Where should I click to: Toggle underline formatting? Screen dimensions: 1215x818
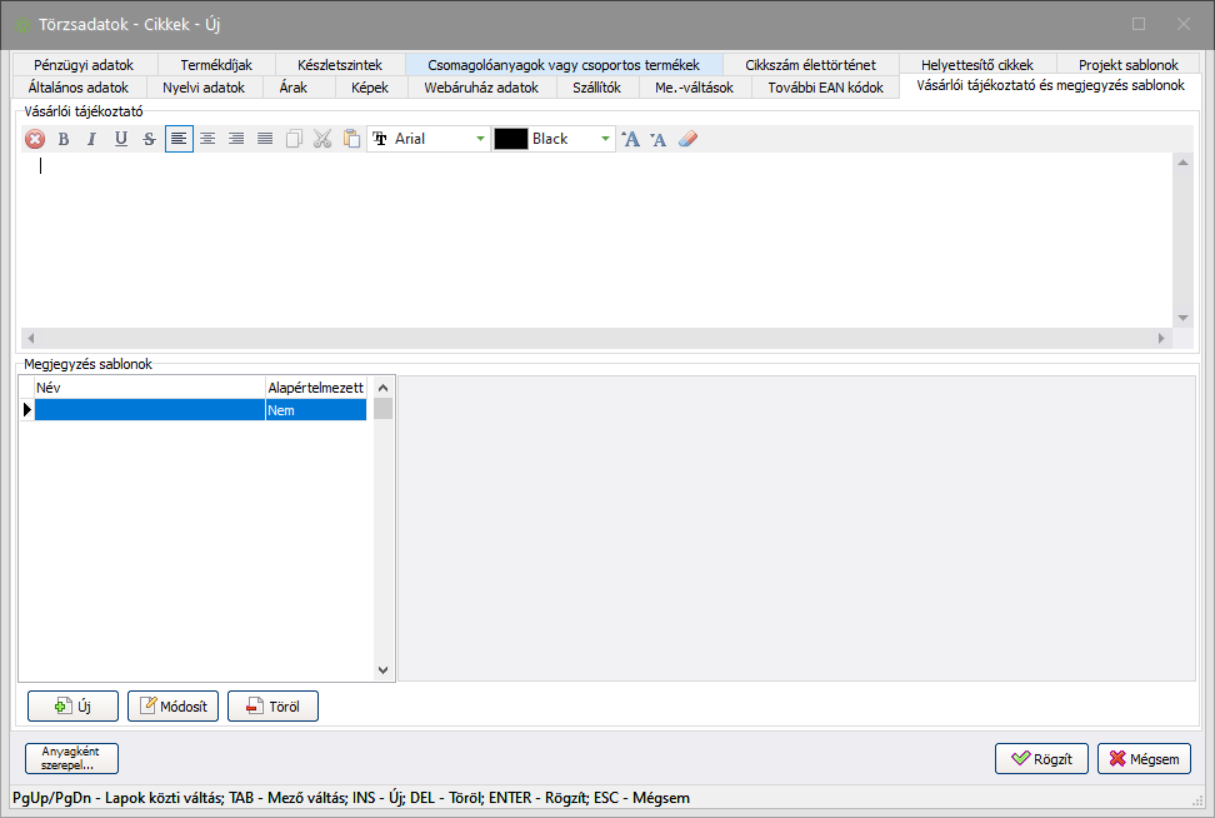[121, 140]
